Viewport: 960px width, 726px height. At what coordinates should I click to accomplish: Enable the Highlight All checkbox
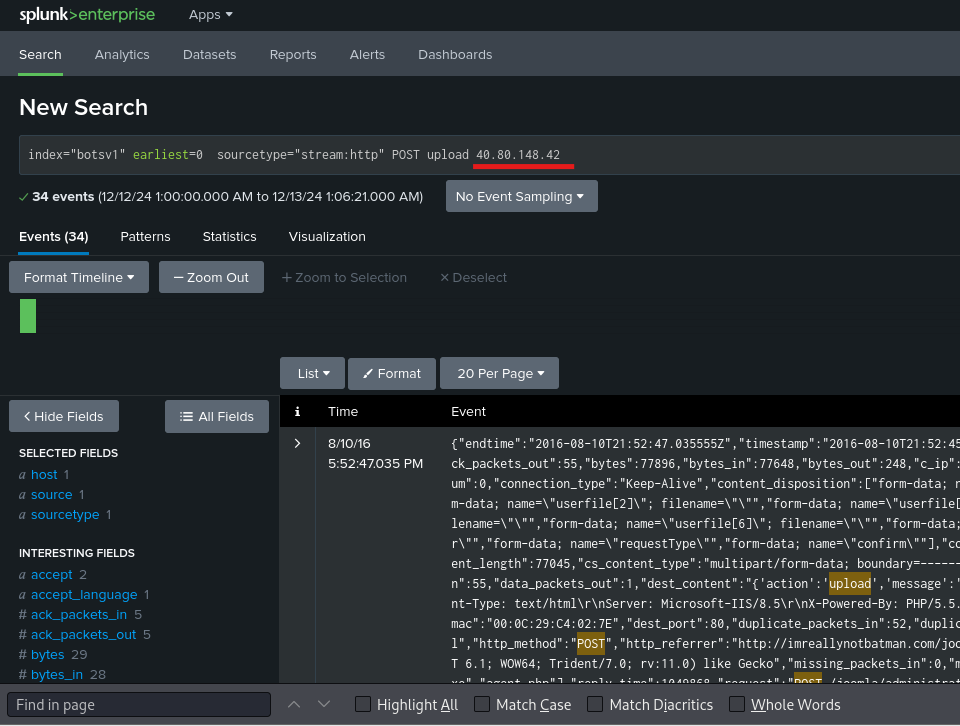pos(363,705)
